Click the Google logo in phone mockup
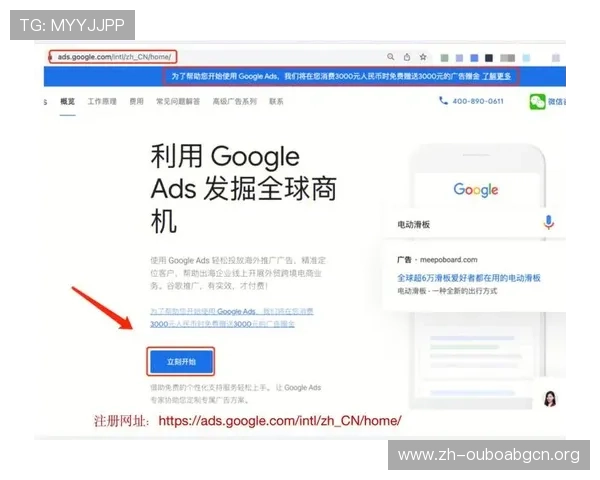This screenshot has width=600, height=480. click(476, 189)
